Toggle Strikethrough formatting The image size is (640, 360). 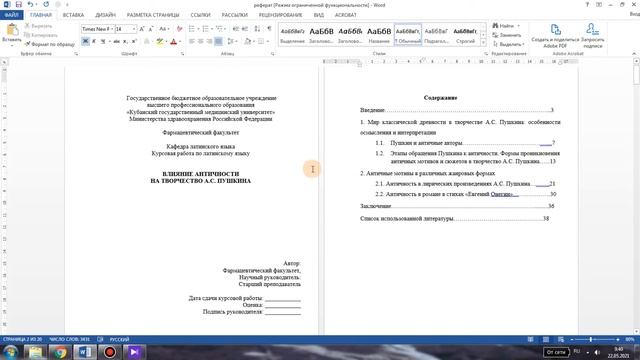pyautogui.click(x=116, y=41)
